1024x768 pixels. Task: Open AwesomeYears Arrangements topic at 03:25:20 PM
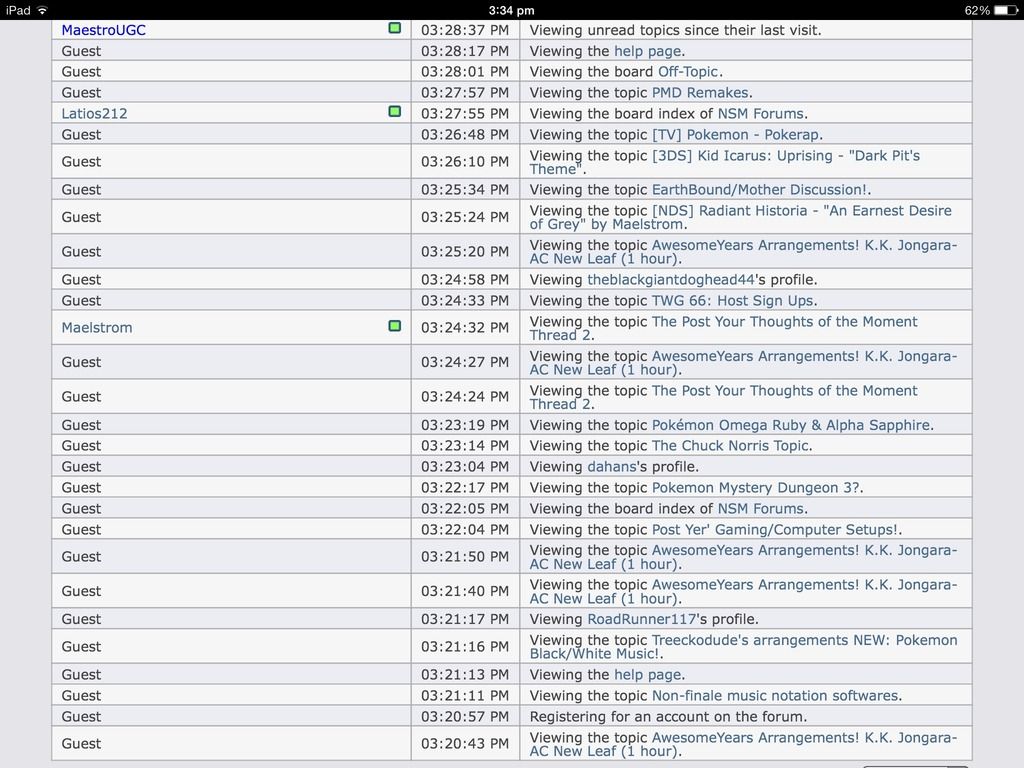[x=743, y=252]
